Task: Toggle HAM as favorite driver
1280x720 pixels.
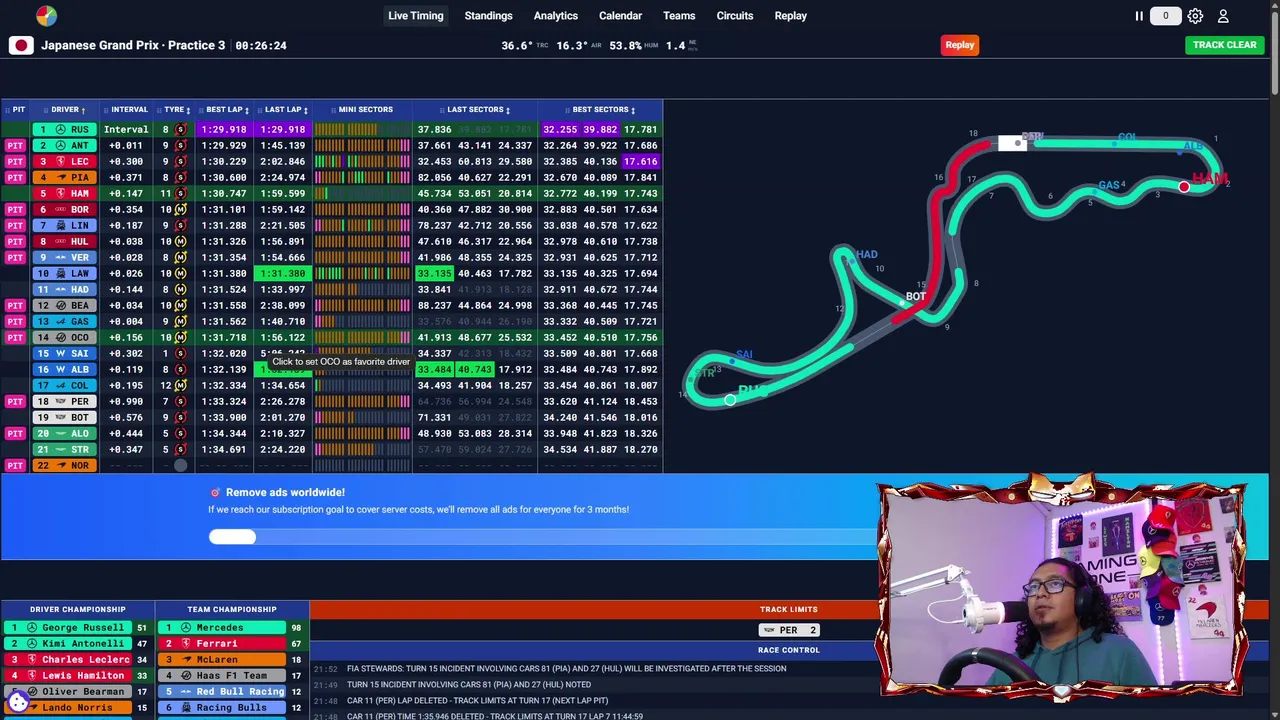Action: click(x=65, y=193)
